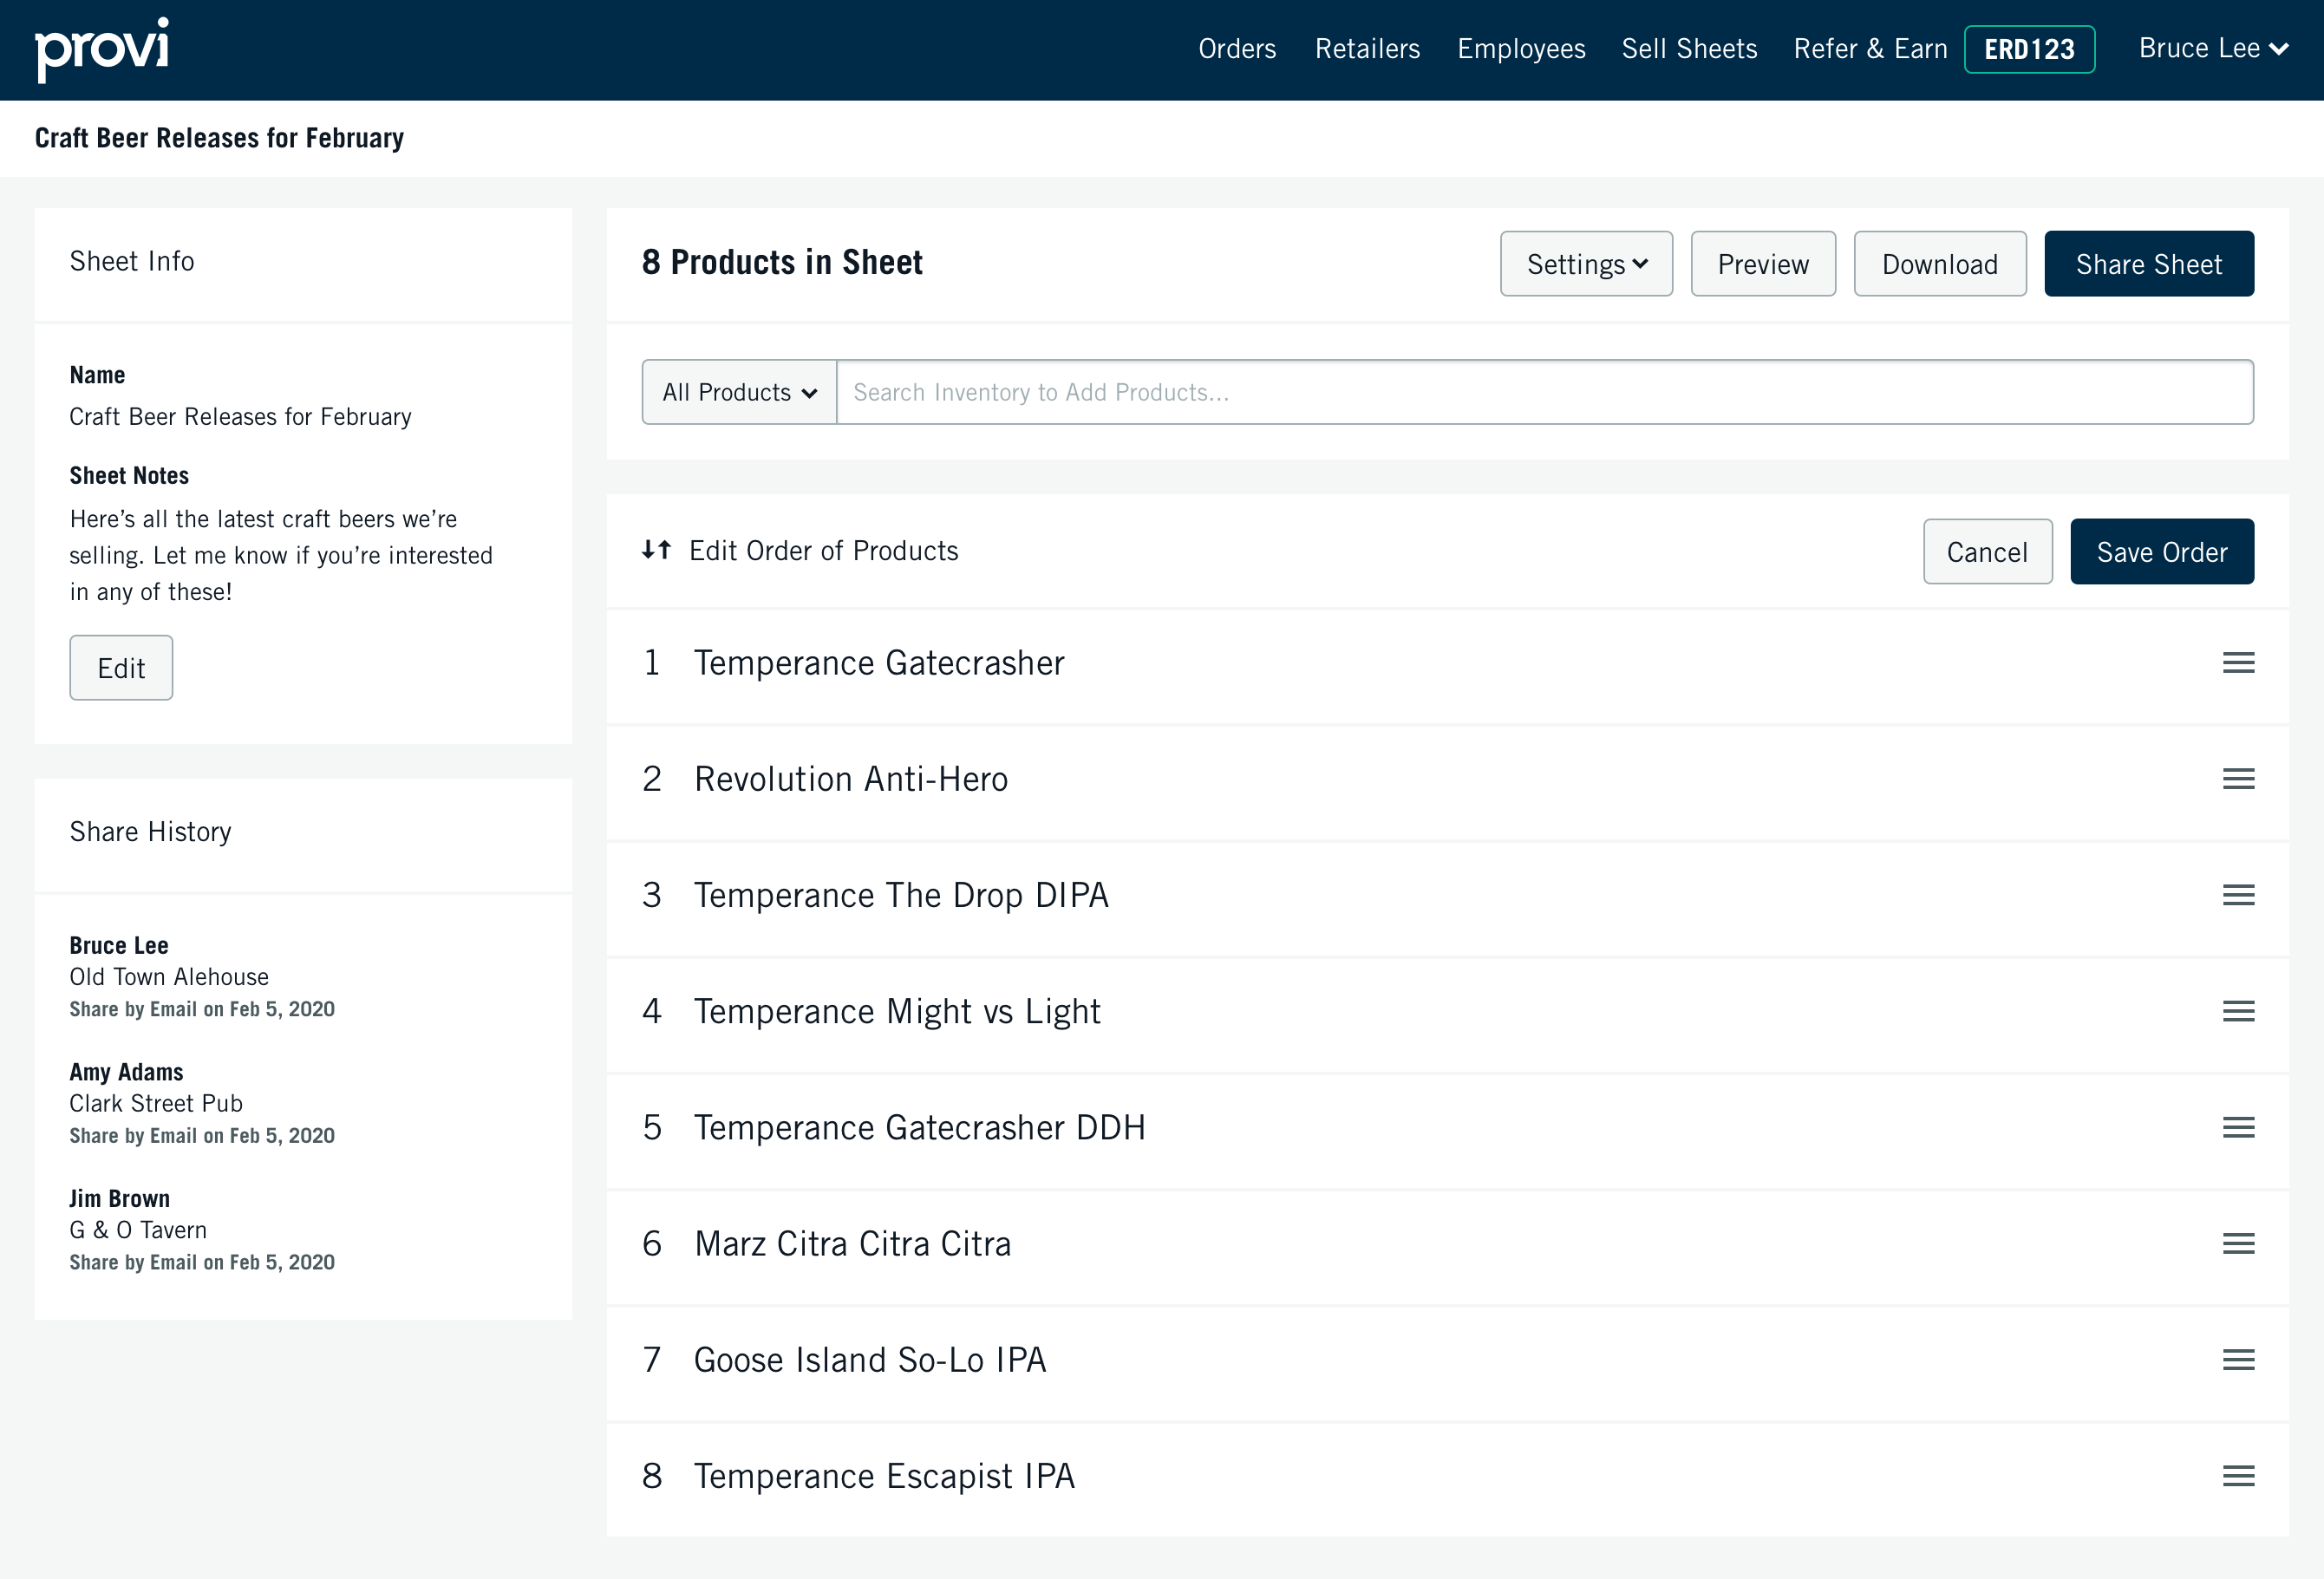Screen dimensions: 2324x1579
Task: Cancel editing product order
Action: 1987,551
